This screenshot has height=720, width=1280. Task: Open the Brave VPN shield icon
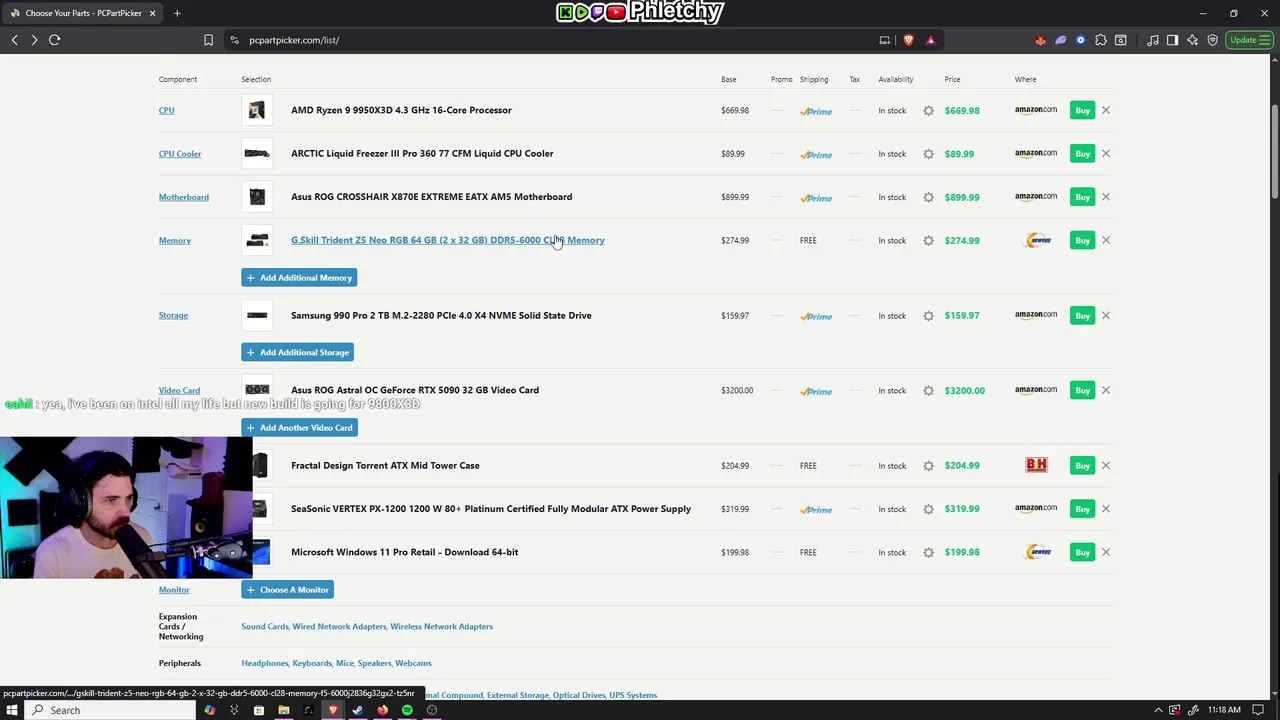tap(1212, 40)
